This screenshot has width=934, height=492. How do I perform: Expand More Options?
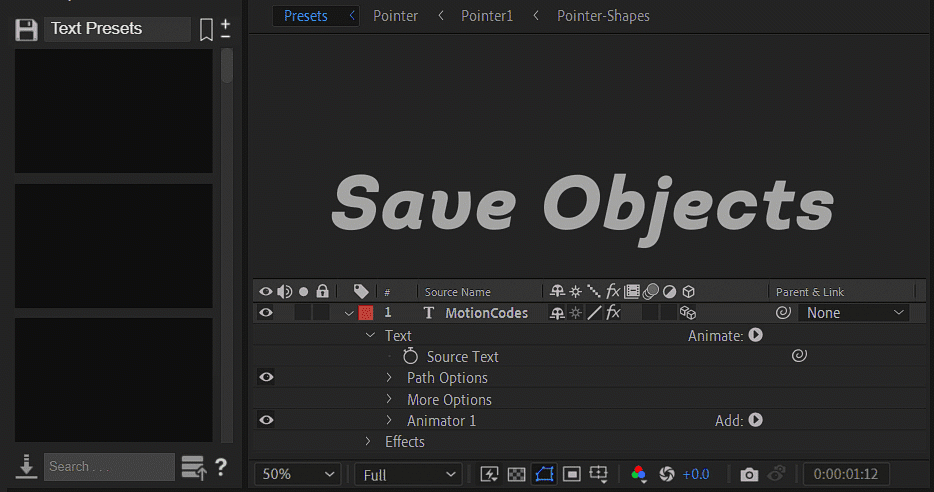pyautogui.click(x=389, y=398)
